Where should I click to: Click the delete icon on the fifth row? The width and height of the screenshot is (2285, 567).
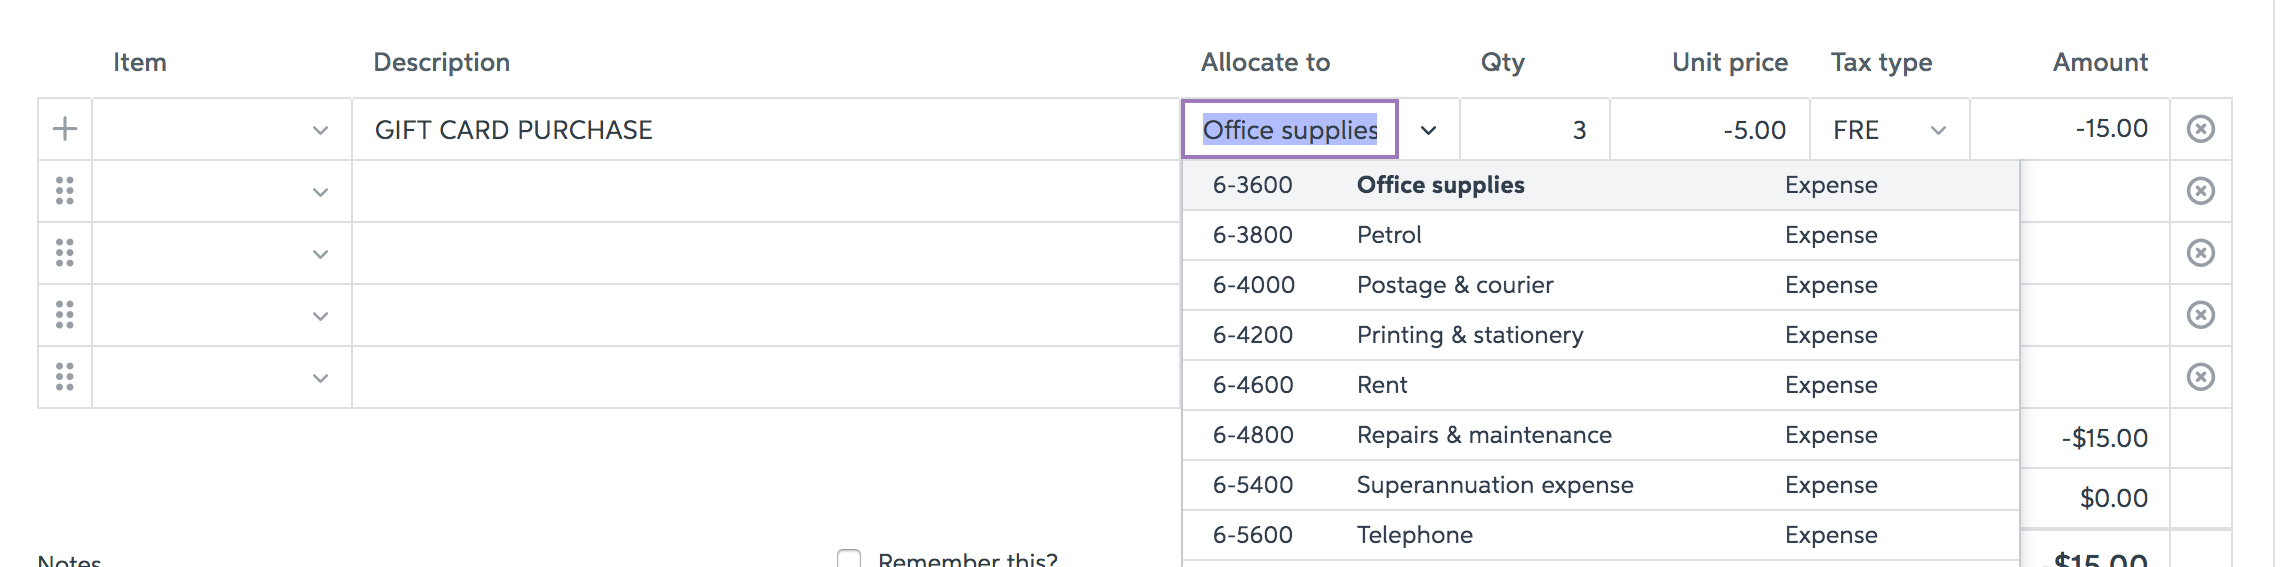2200,377
